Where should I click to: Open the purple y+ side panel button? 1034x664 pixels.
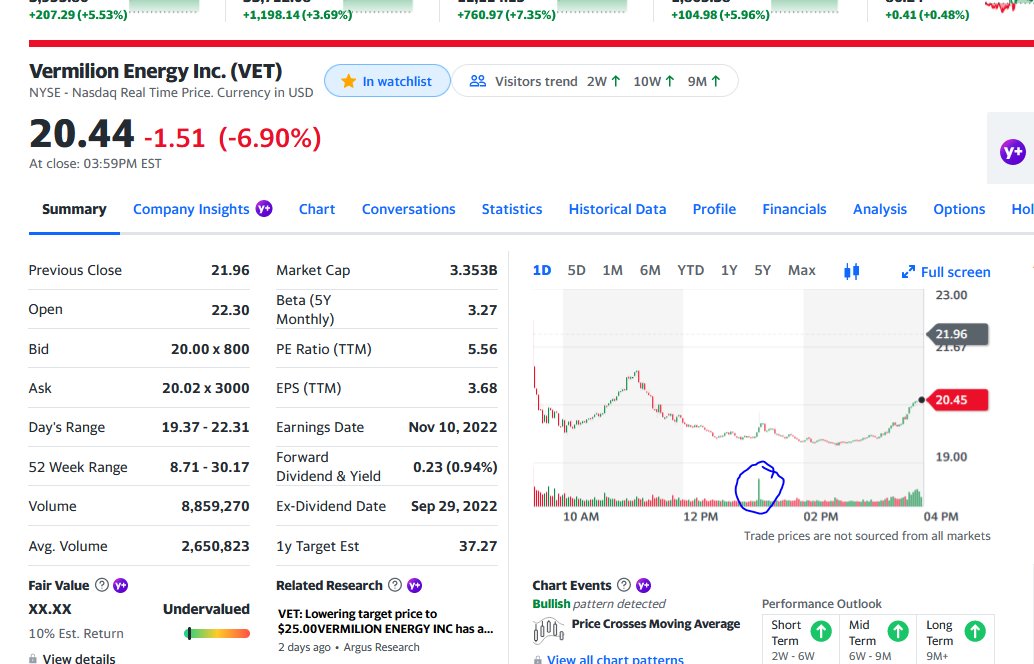coord(1012,152)
